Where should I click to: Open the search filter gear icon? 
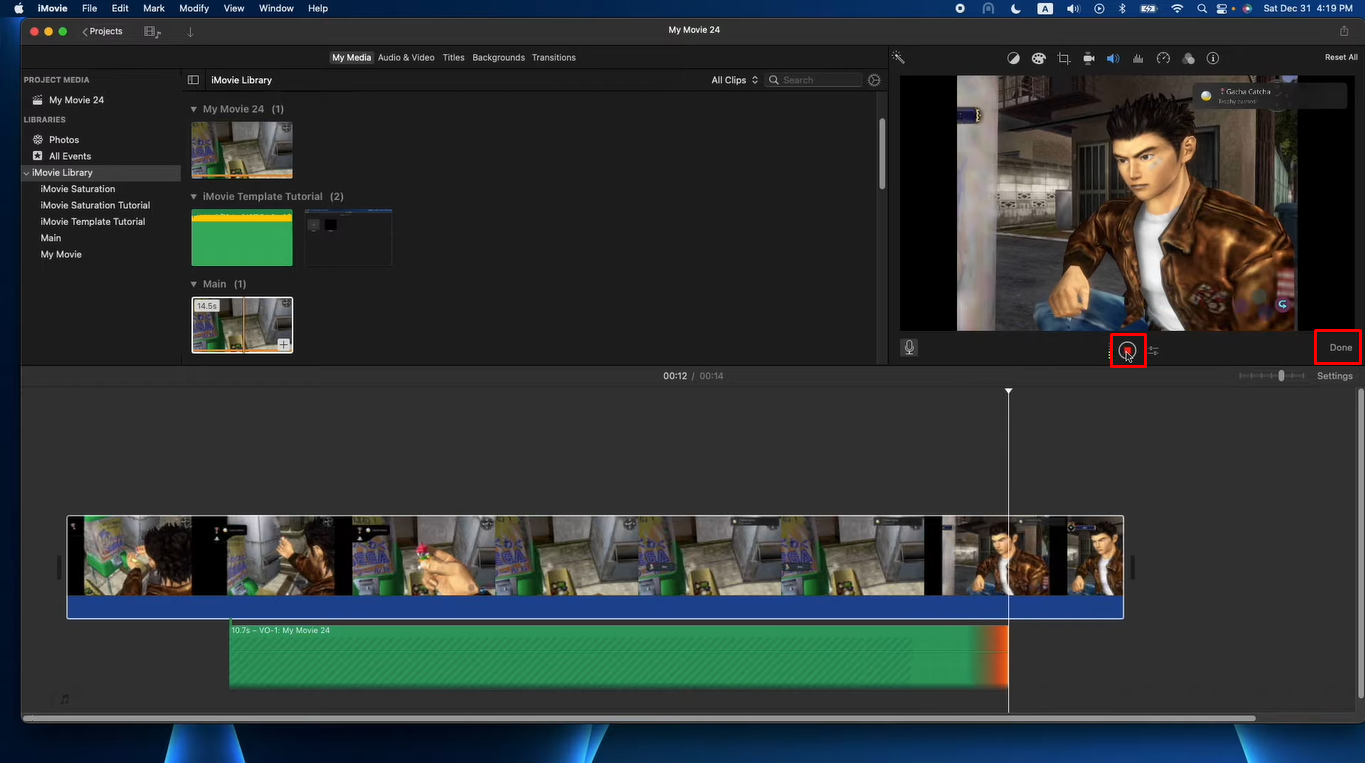click(x=873, y=79)
